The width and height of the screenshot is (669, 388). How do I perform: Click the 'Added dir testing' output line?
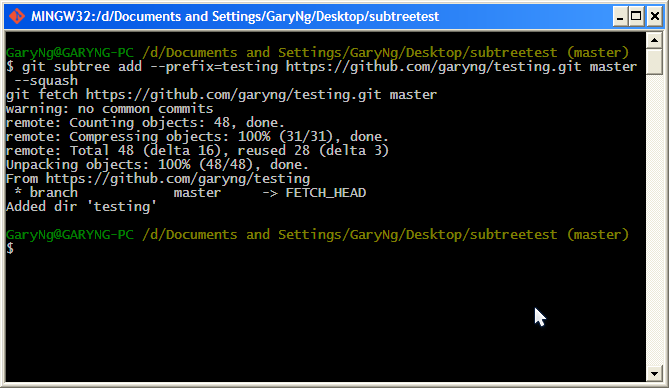[x=81, y=207]
